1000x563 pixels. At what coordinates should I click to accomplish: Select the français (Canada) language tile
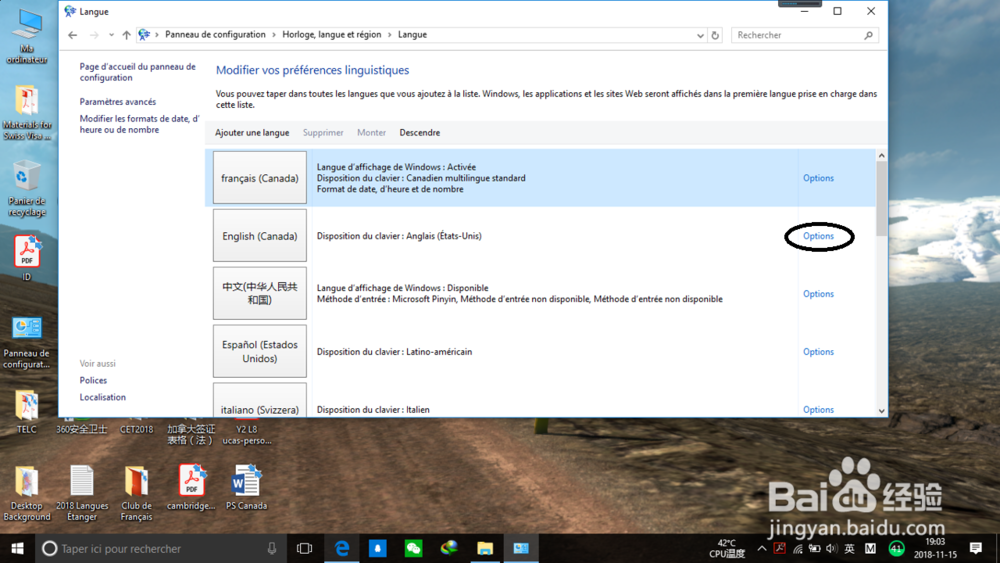point(260,178)
